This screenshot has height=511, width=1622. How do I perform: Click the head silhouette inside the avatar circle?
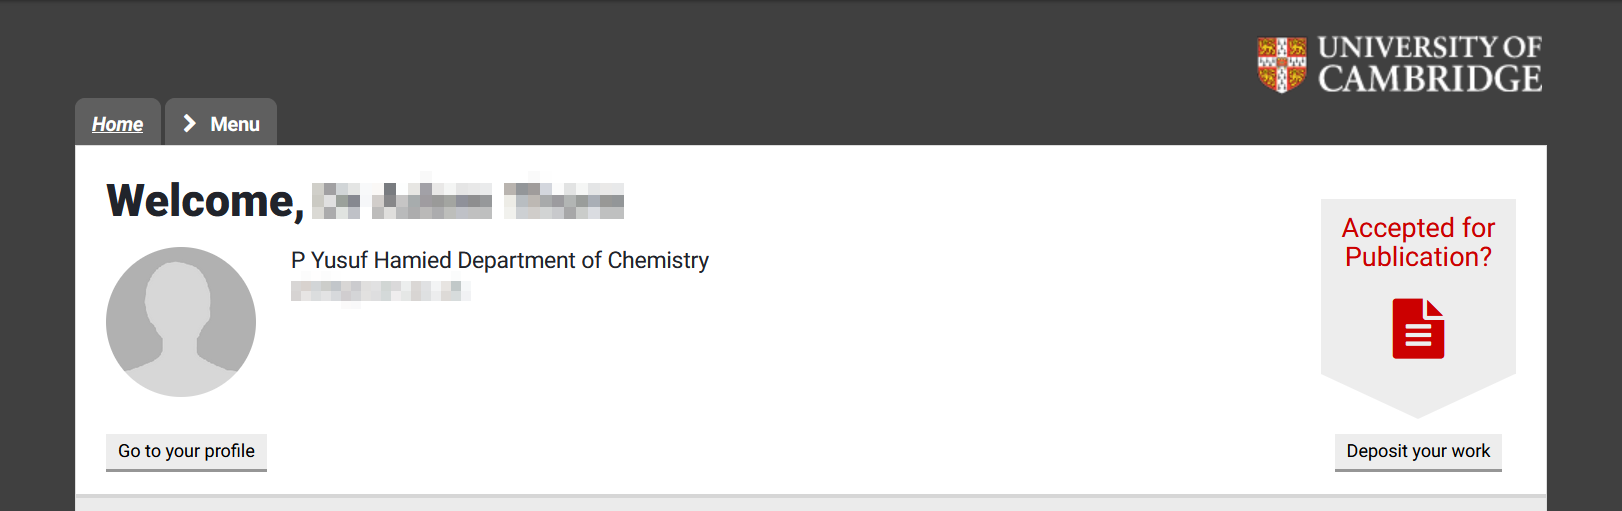coord(179,297)
